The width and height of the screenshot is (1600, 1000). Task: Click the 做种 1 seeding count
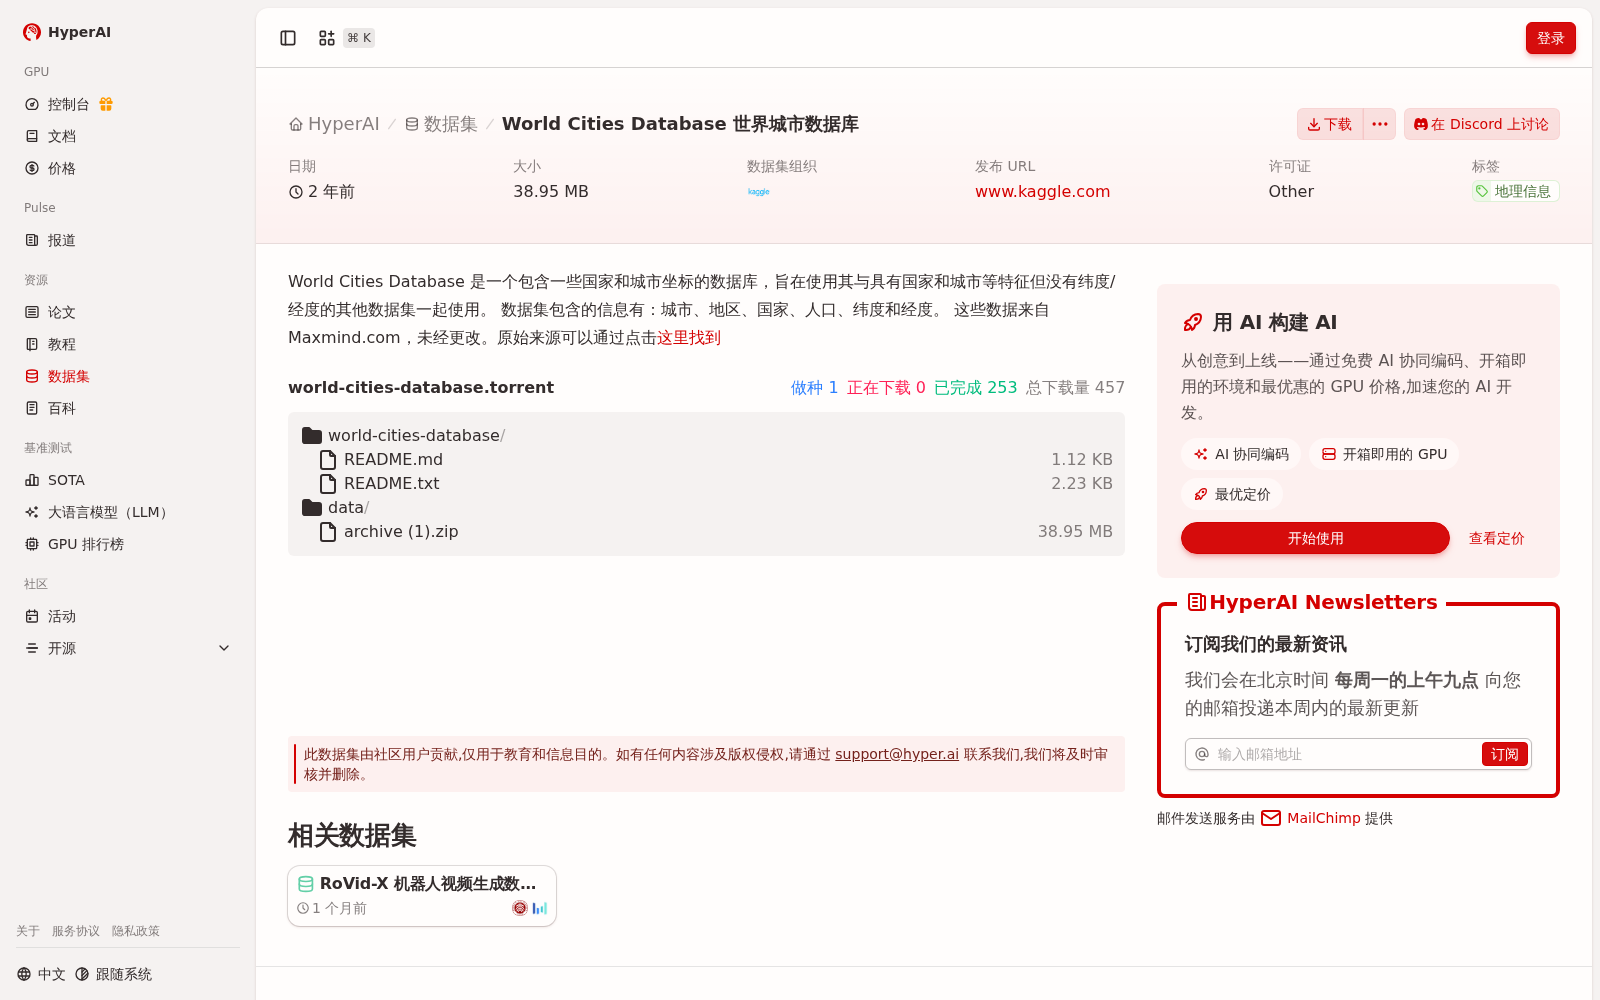tap(814, 387)
